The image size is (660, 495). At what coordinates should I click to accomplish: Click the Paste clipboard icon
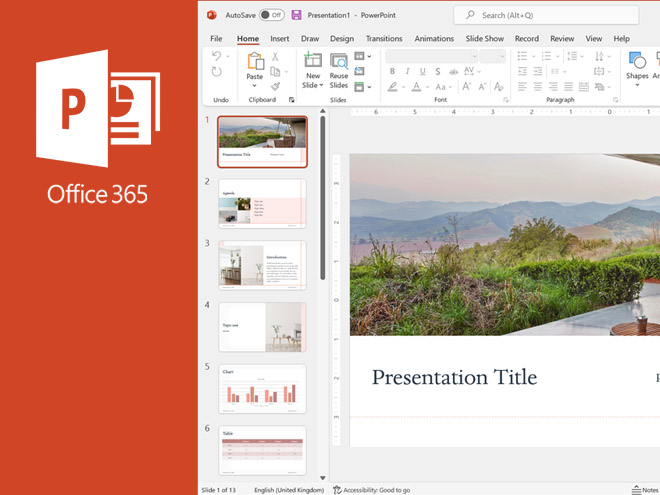(x=255, y=63)
